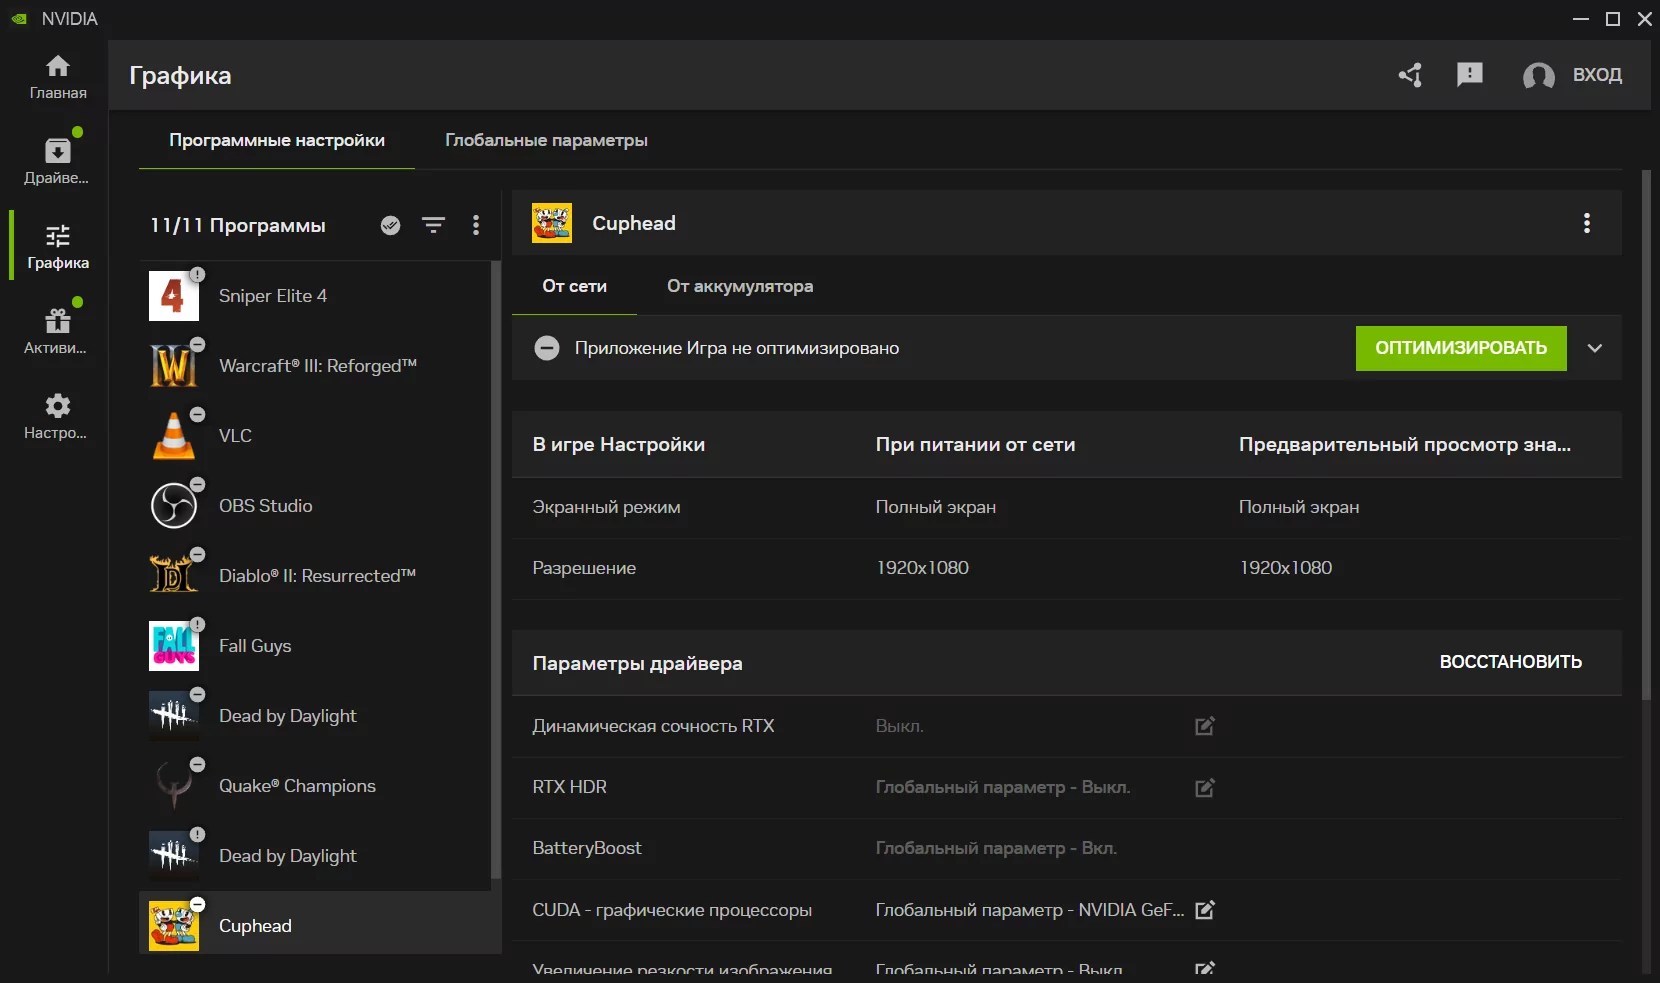Open the Главная home sidebar item
The image size is (1660, 983).
[58, 77]
